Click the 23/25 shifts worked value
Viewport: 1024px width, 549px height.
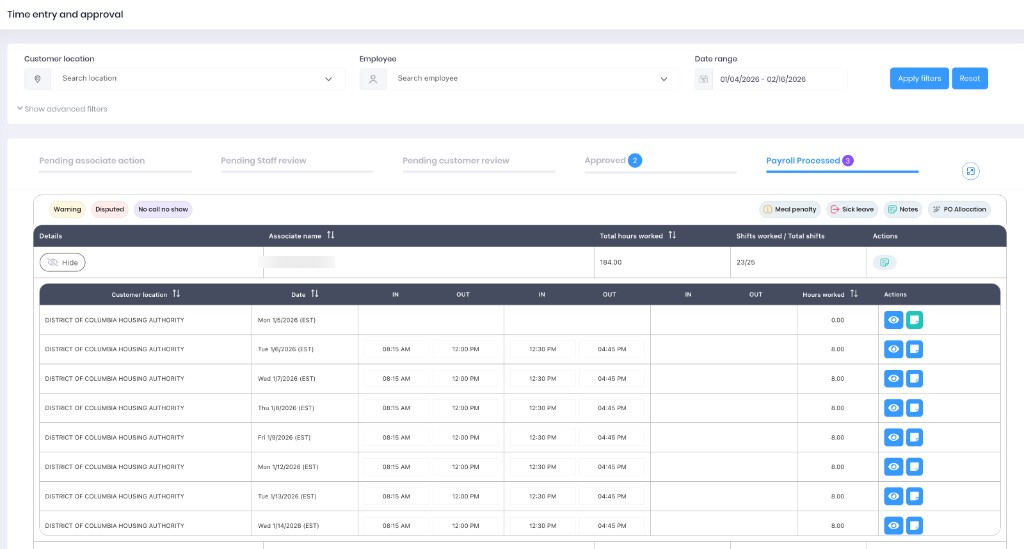click(745, 262)
